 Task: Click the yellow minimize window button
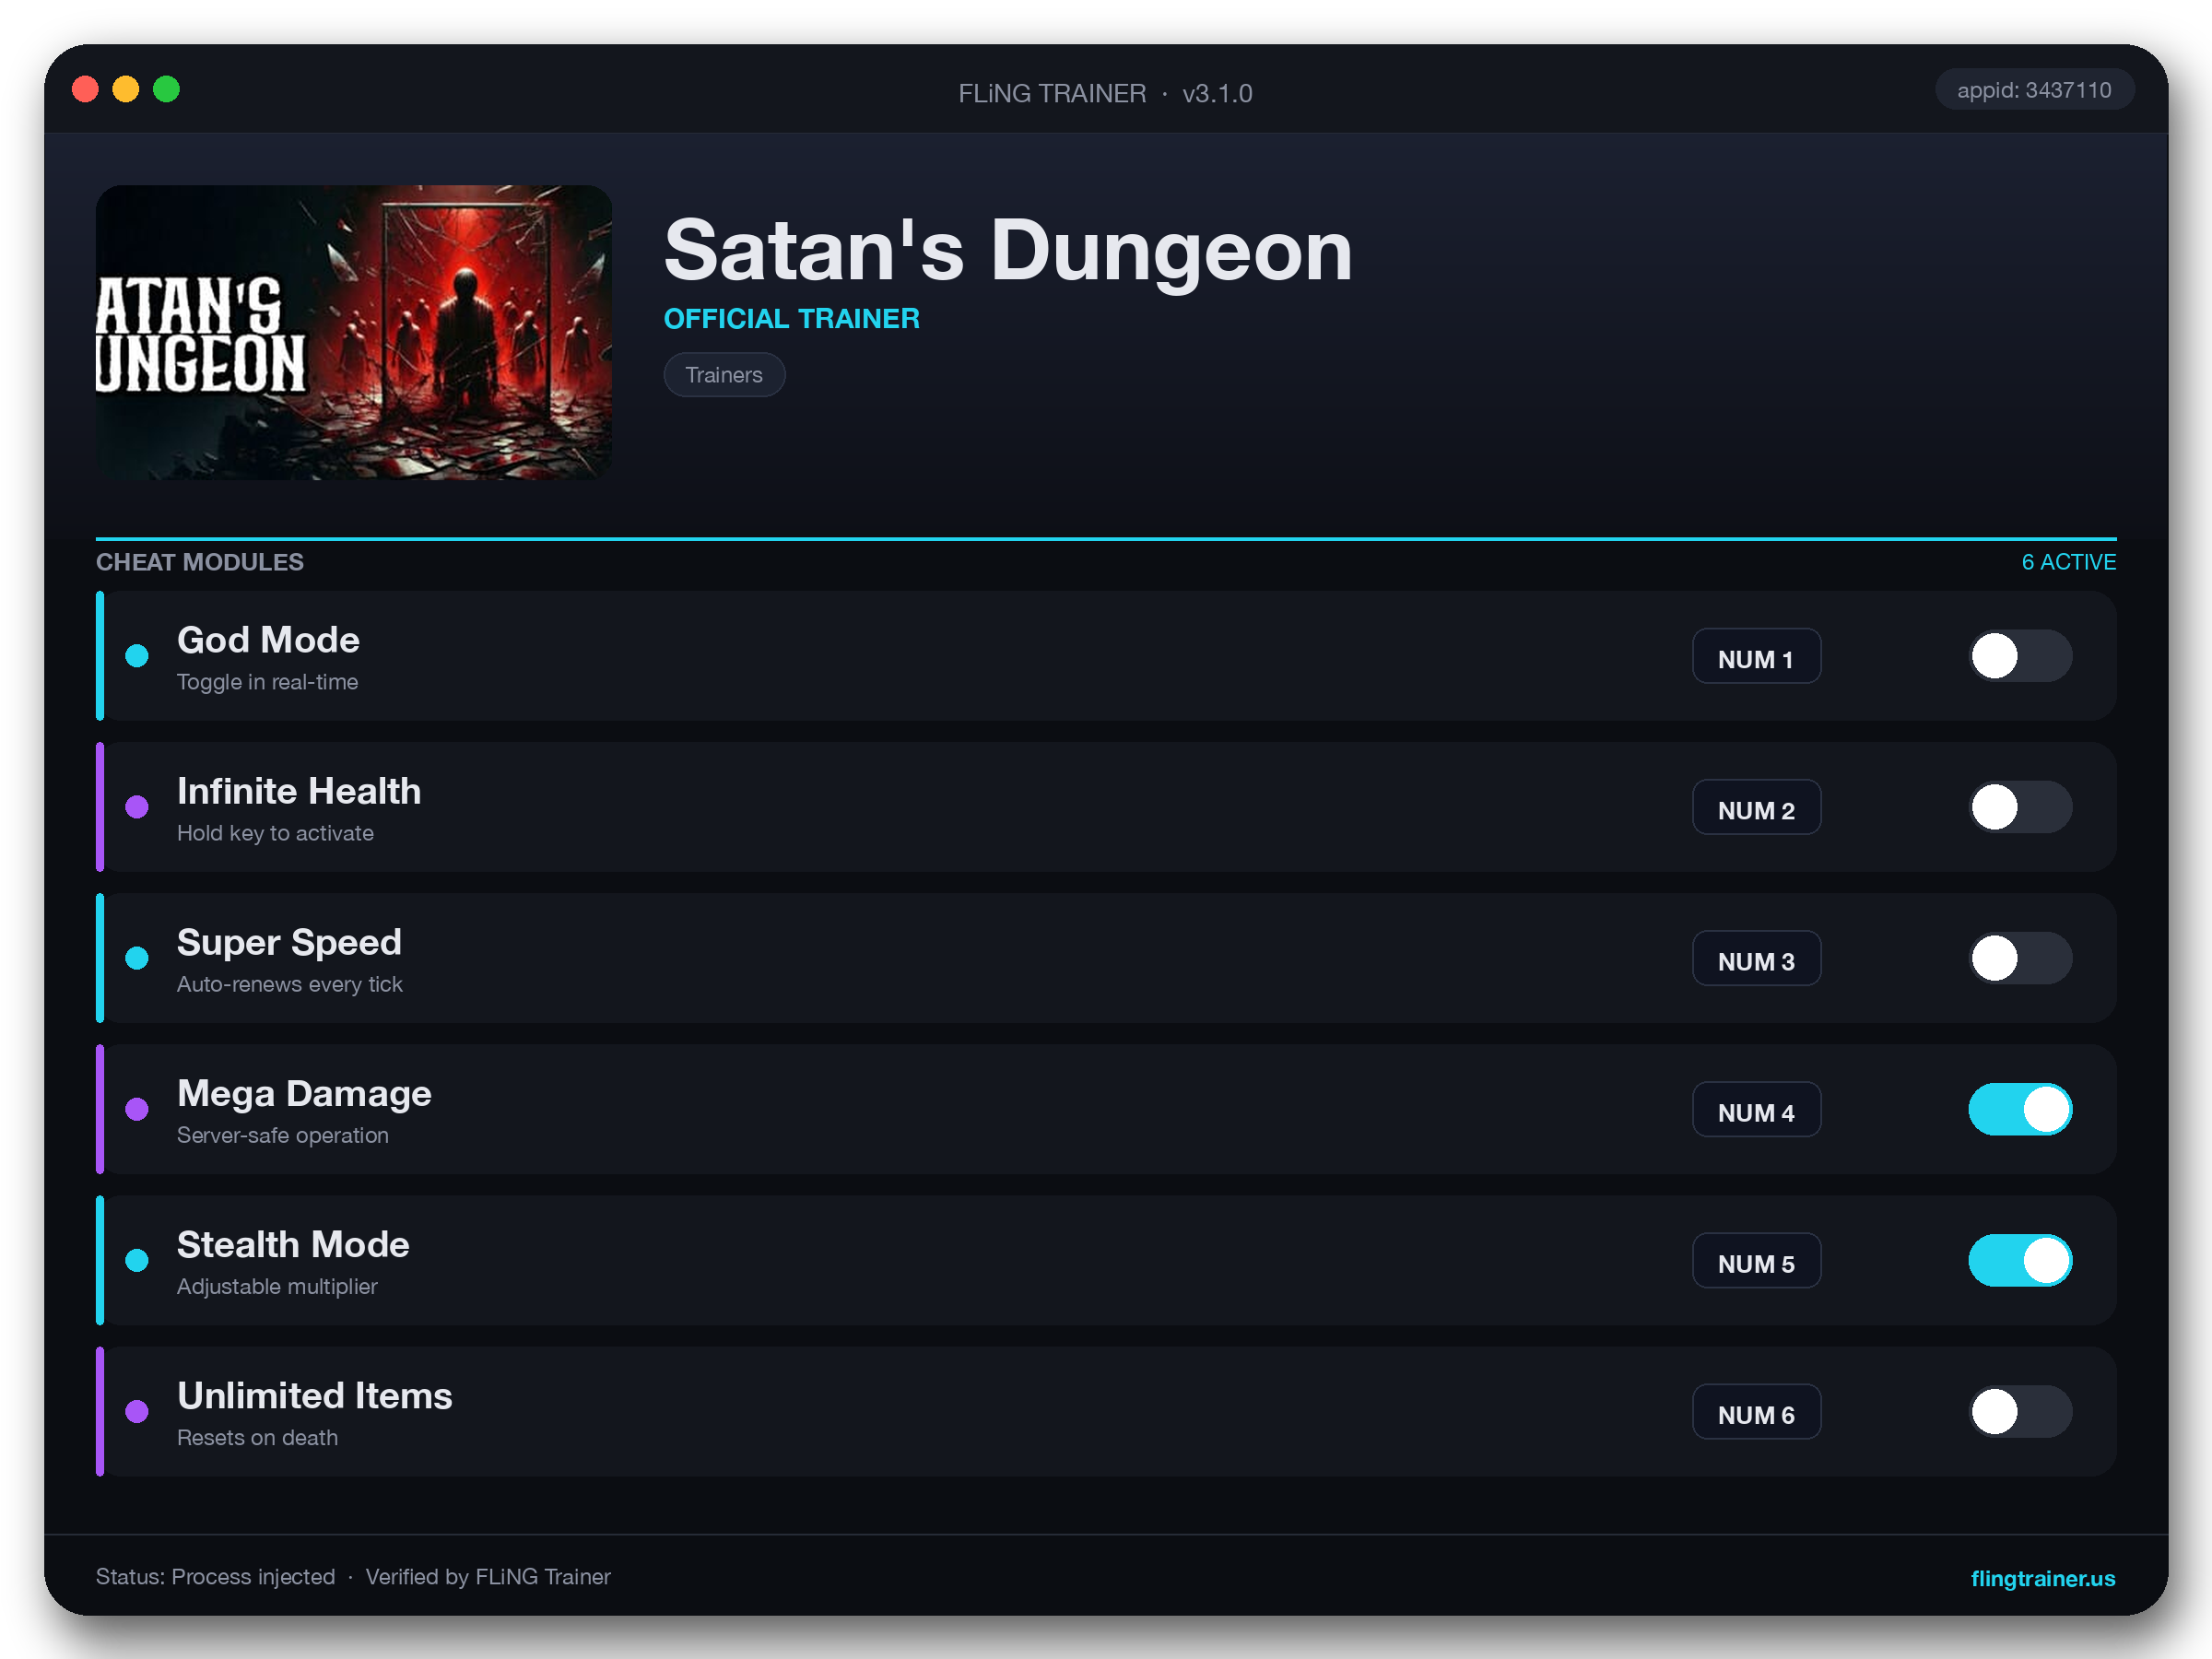[x=126, y=89]
